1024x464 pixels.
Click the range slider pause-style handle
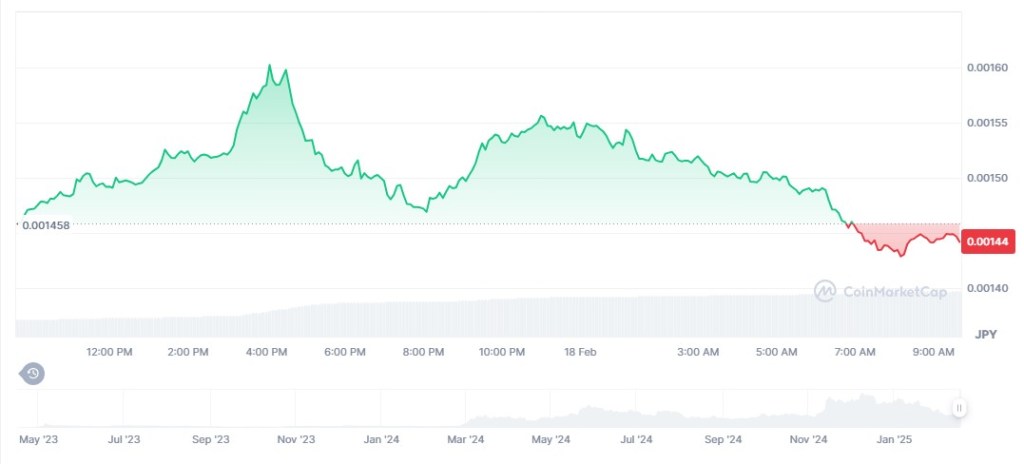tap(959, 408)
